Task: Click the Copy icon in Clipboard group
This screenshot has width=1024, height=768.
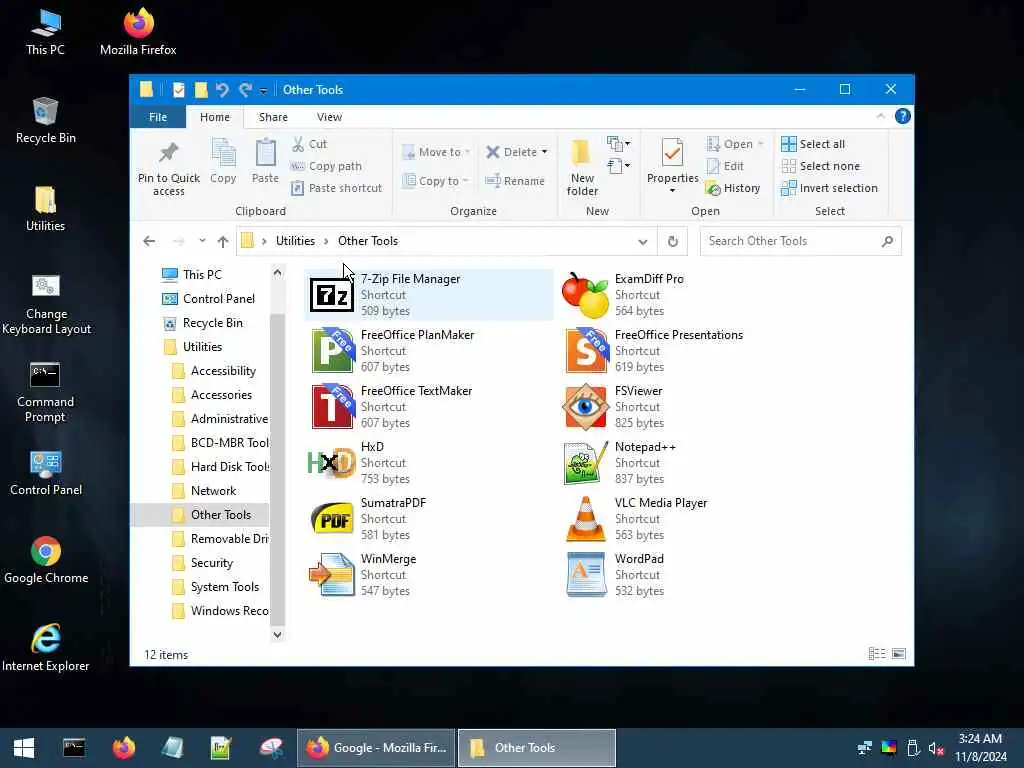Action: 223,153
